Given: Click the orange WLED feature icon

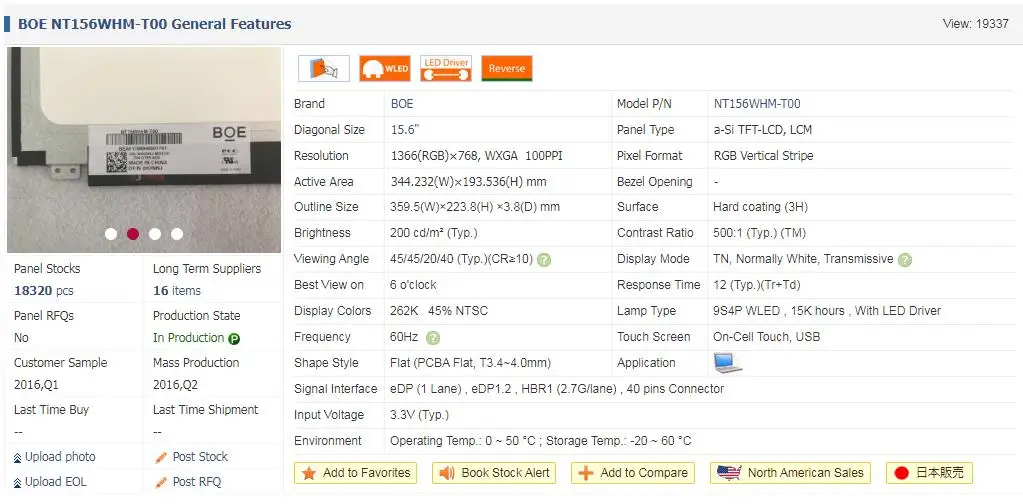Looking at the screenshot, I should point(385,68).
